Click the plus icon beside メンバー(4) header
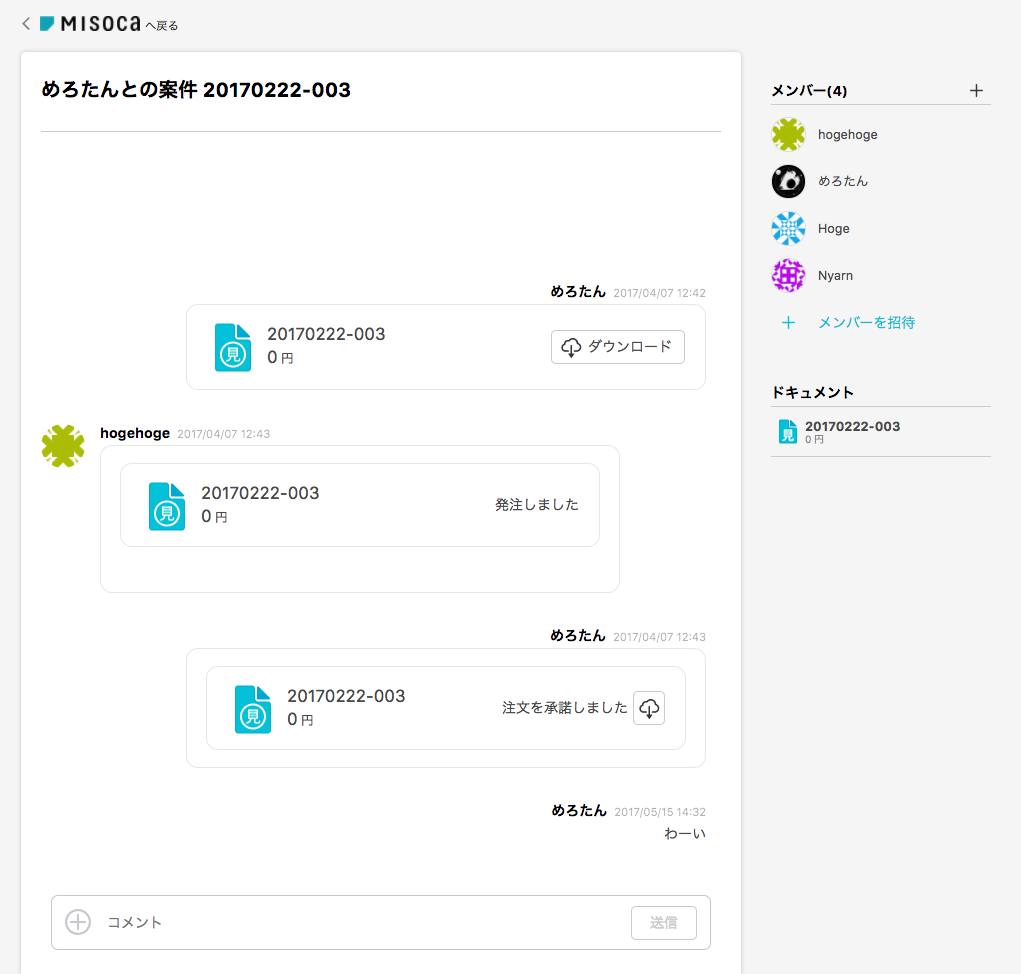The height and width of the screenshot is (974, 1021). tap(975, 90)
